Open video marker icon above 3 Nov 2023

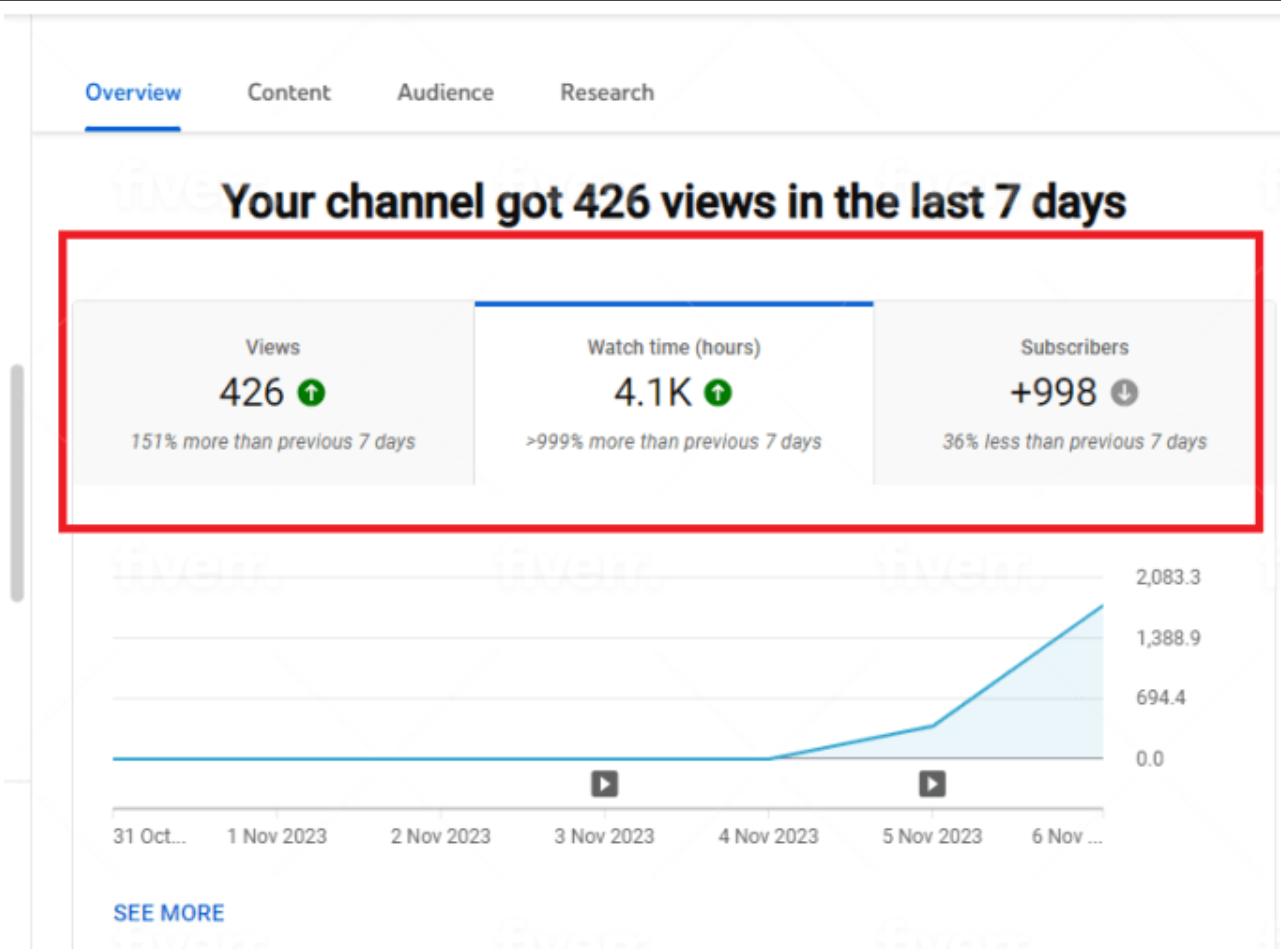tap(604, 783)
